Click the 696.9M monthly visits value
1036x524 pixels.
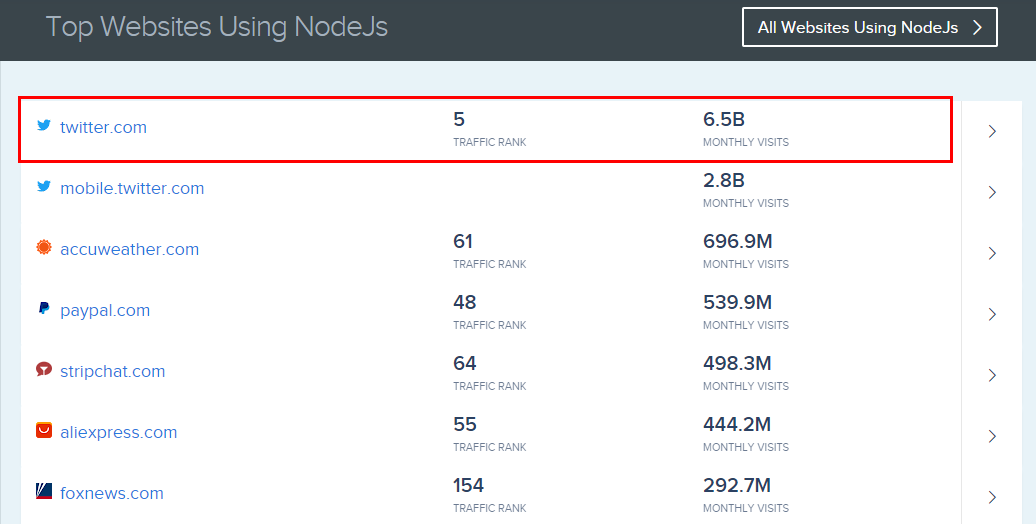tap(737, 241)
